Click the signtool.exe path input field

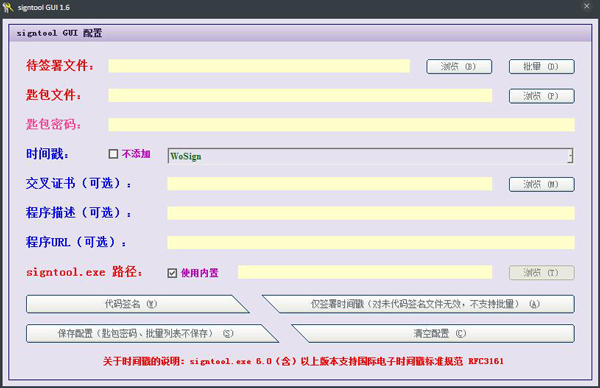365,272
